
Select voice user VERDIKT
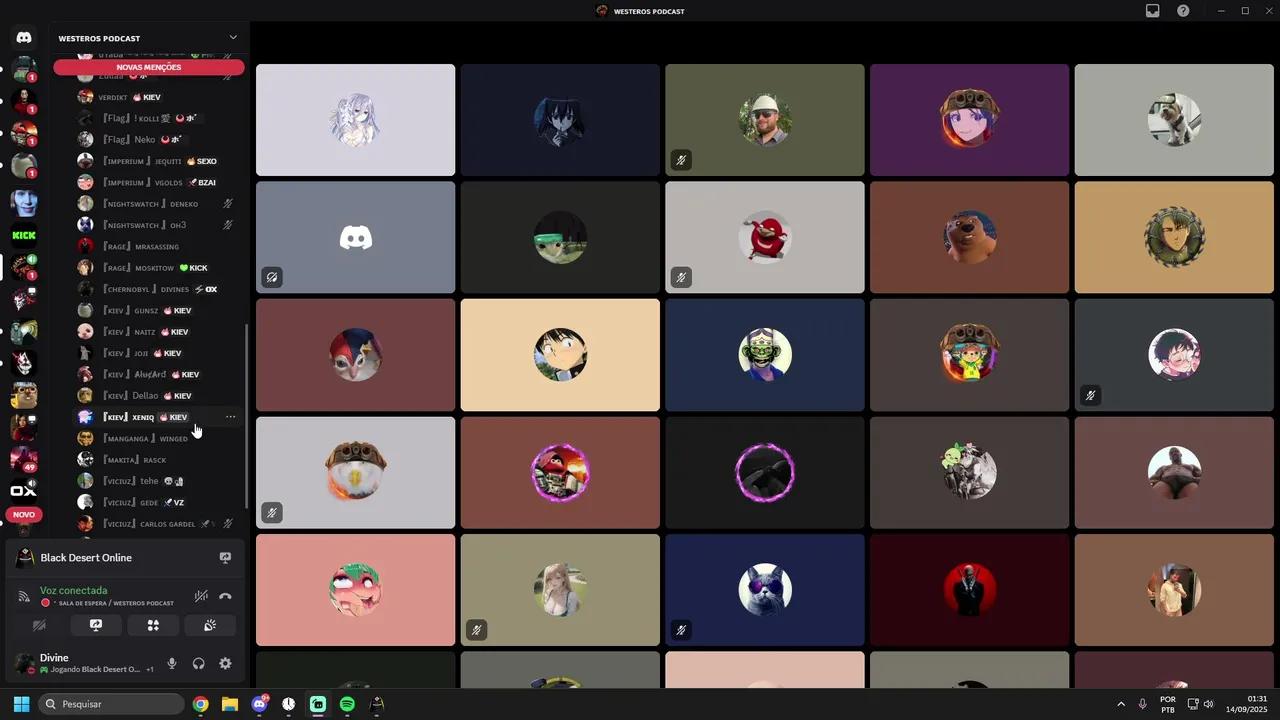pos(160,97)
